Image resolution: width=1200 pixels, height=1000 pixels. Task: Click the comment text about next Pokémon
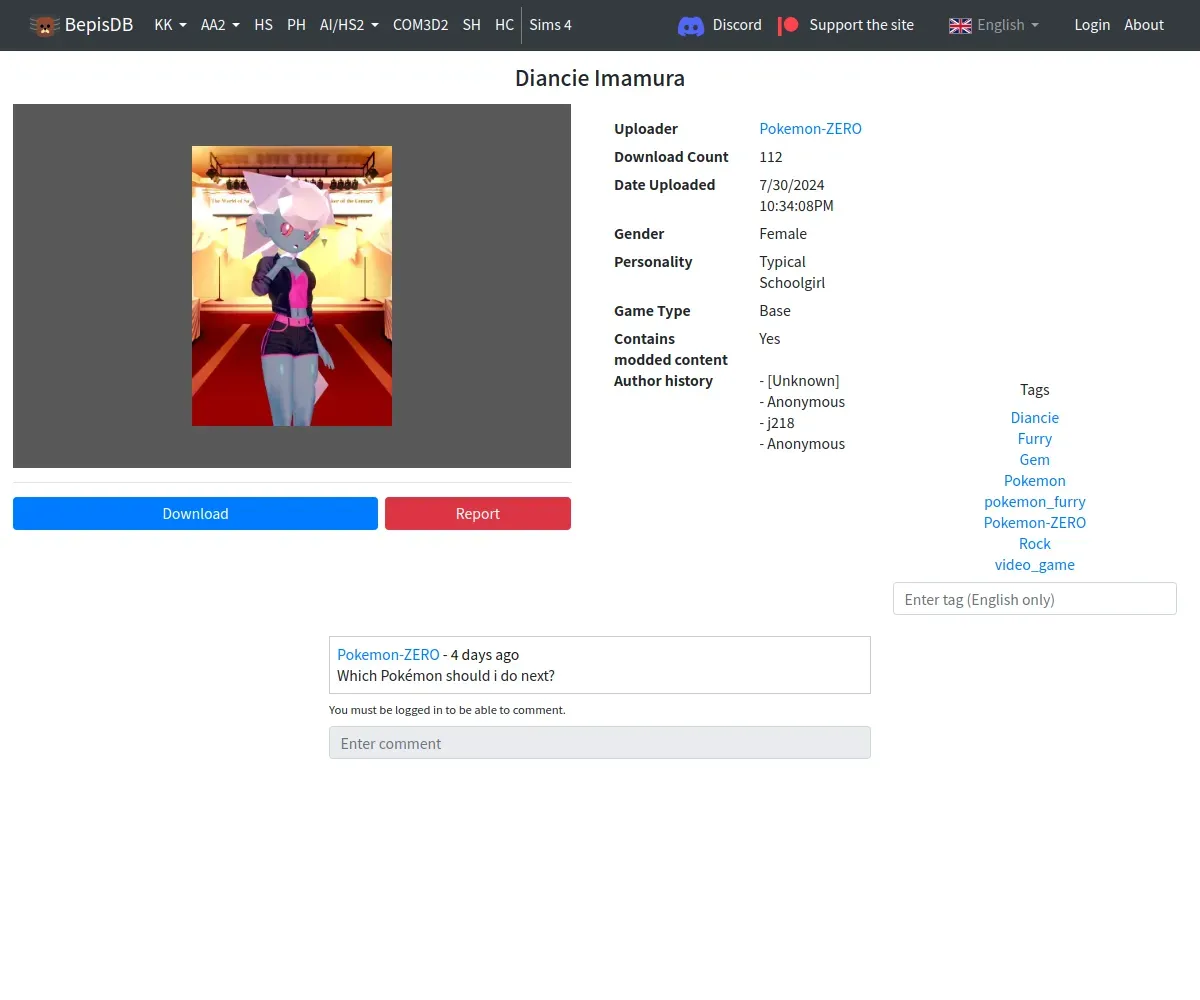click(x=446, y=675)
